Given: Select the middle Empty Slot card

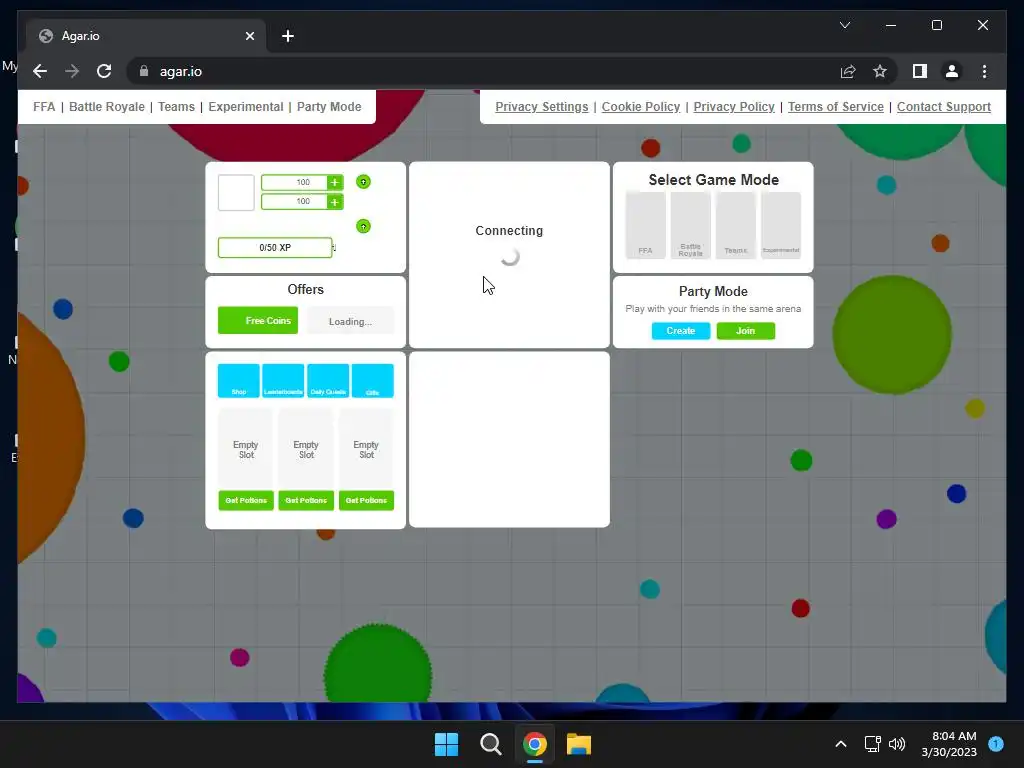Looking at the screenshot, I should [x=306, y=449].
